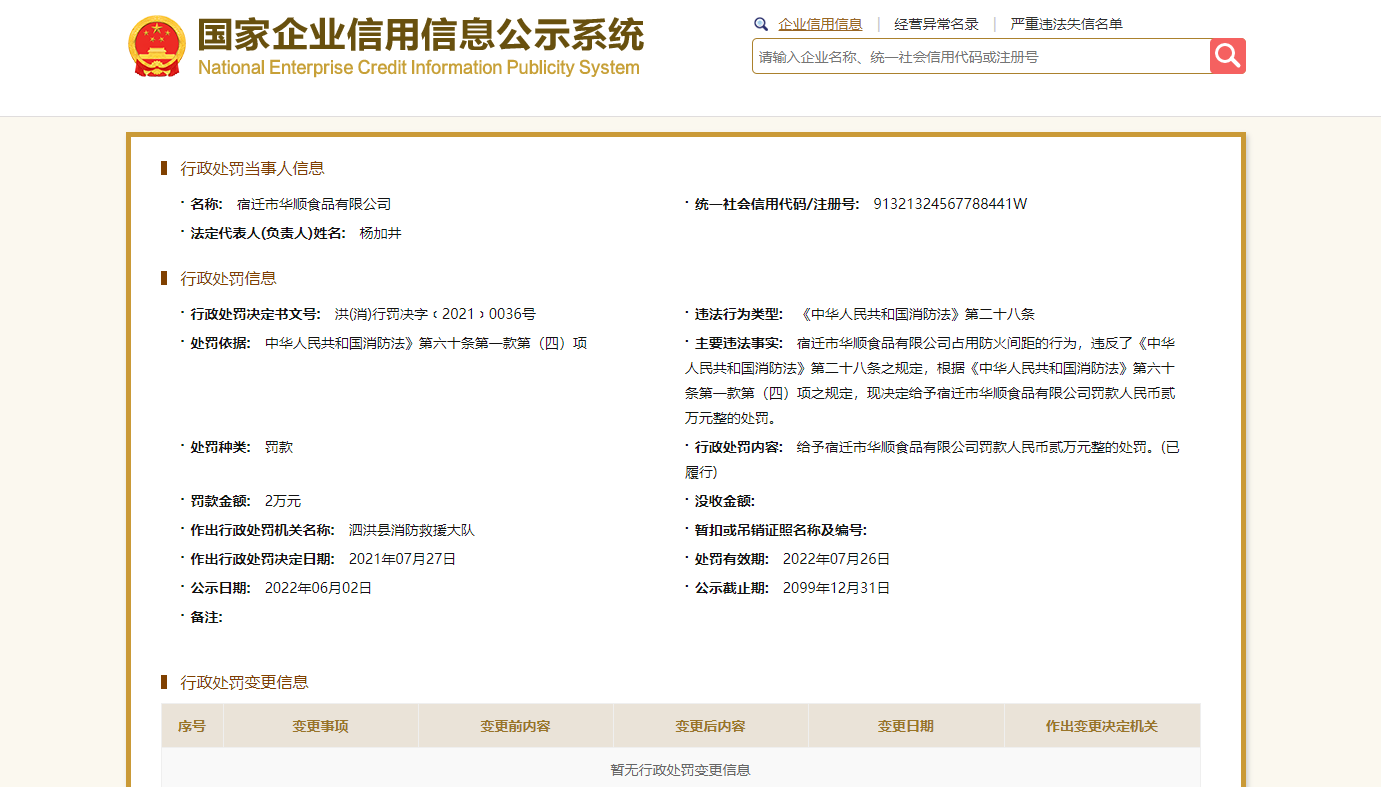Click the publicity end date 2099年12月31日
This screenshot has width=1381, height=787.
click(x=836, y=588)
